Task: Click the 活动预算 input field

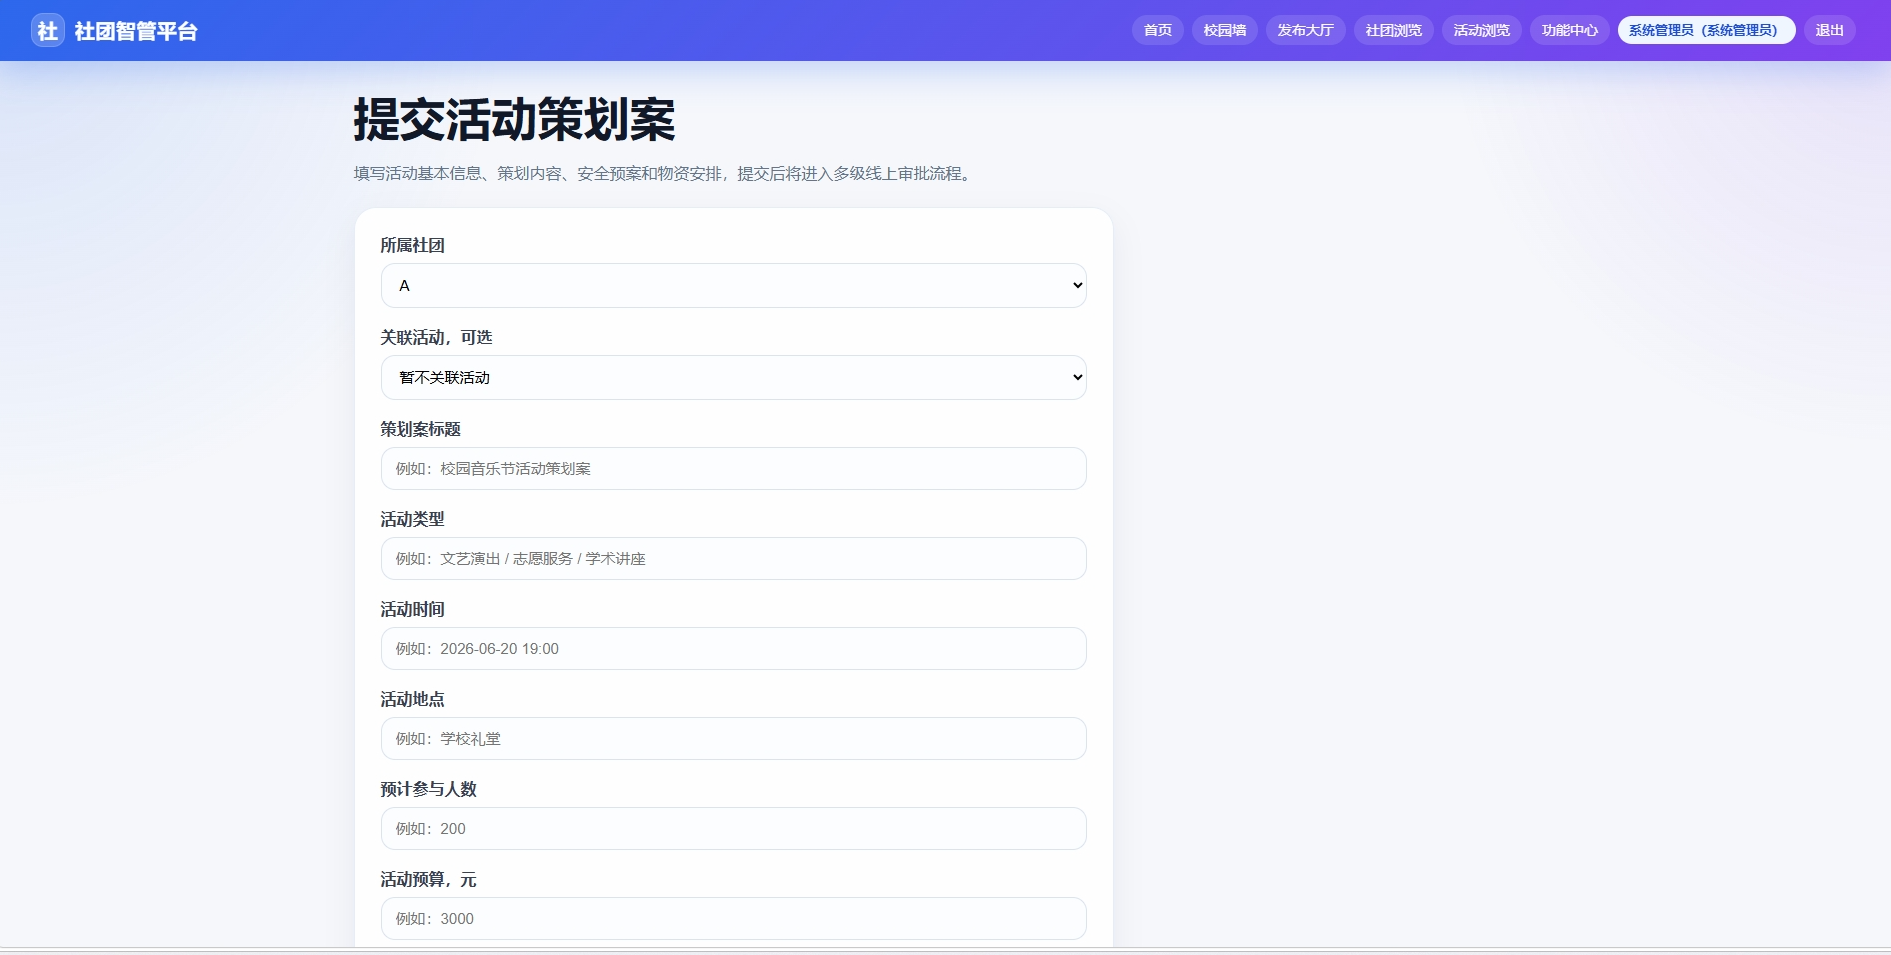Action: click(x=734, y=919)
